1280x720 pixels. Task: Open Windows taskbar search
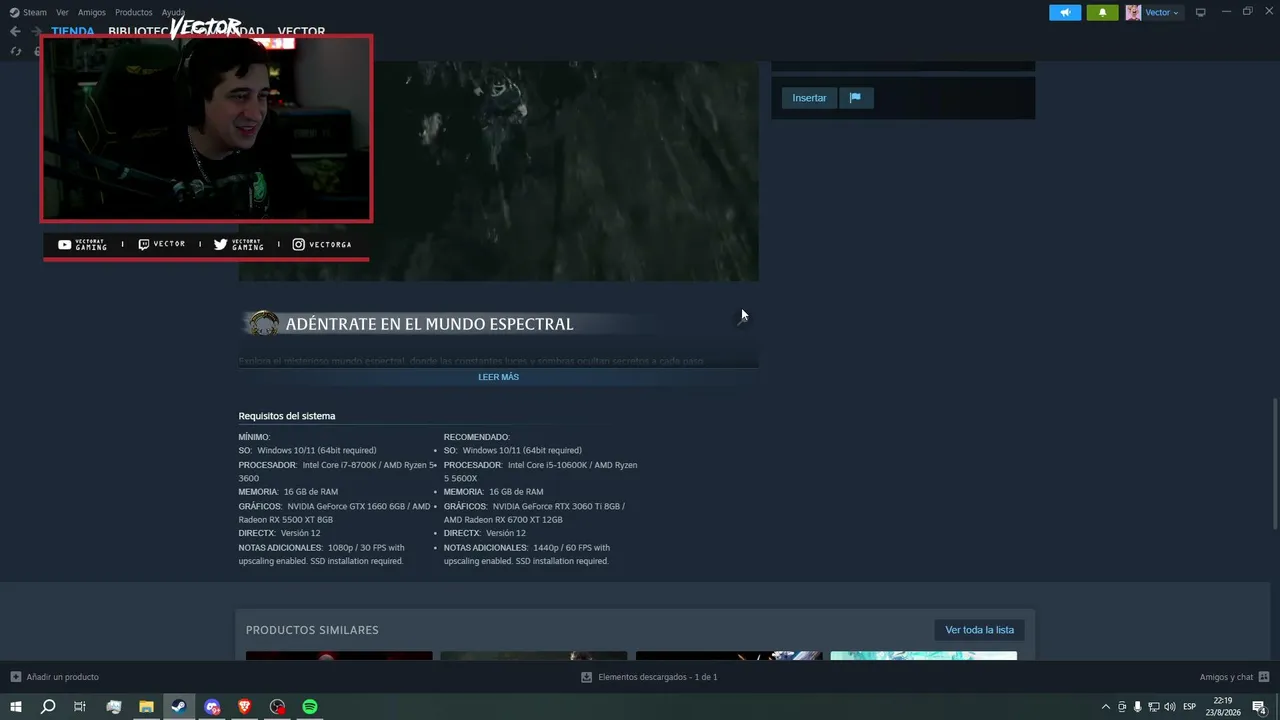click(x=47, y=707)
